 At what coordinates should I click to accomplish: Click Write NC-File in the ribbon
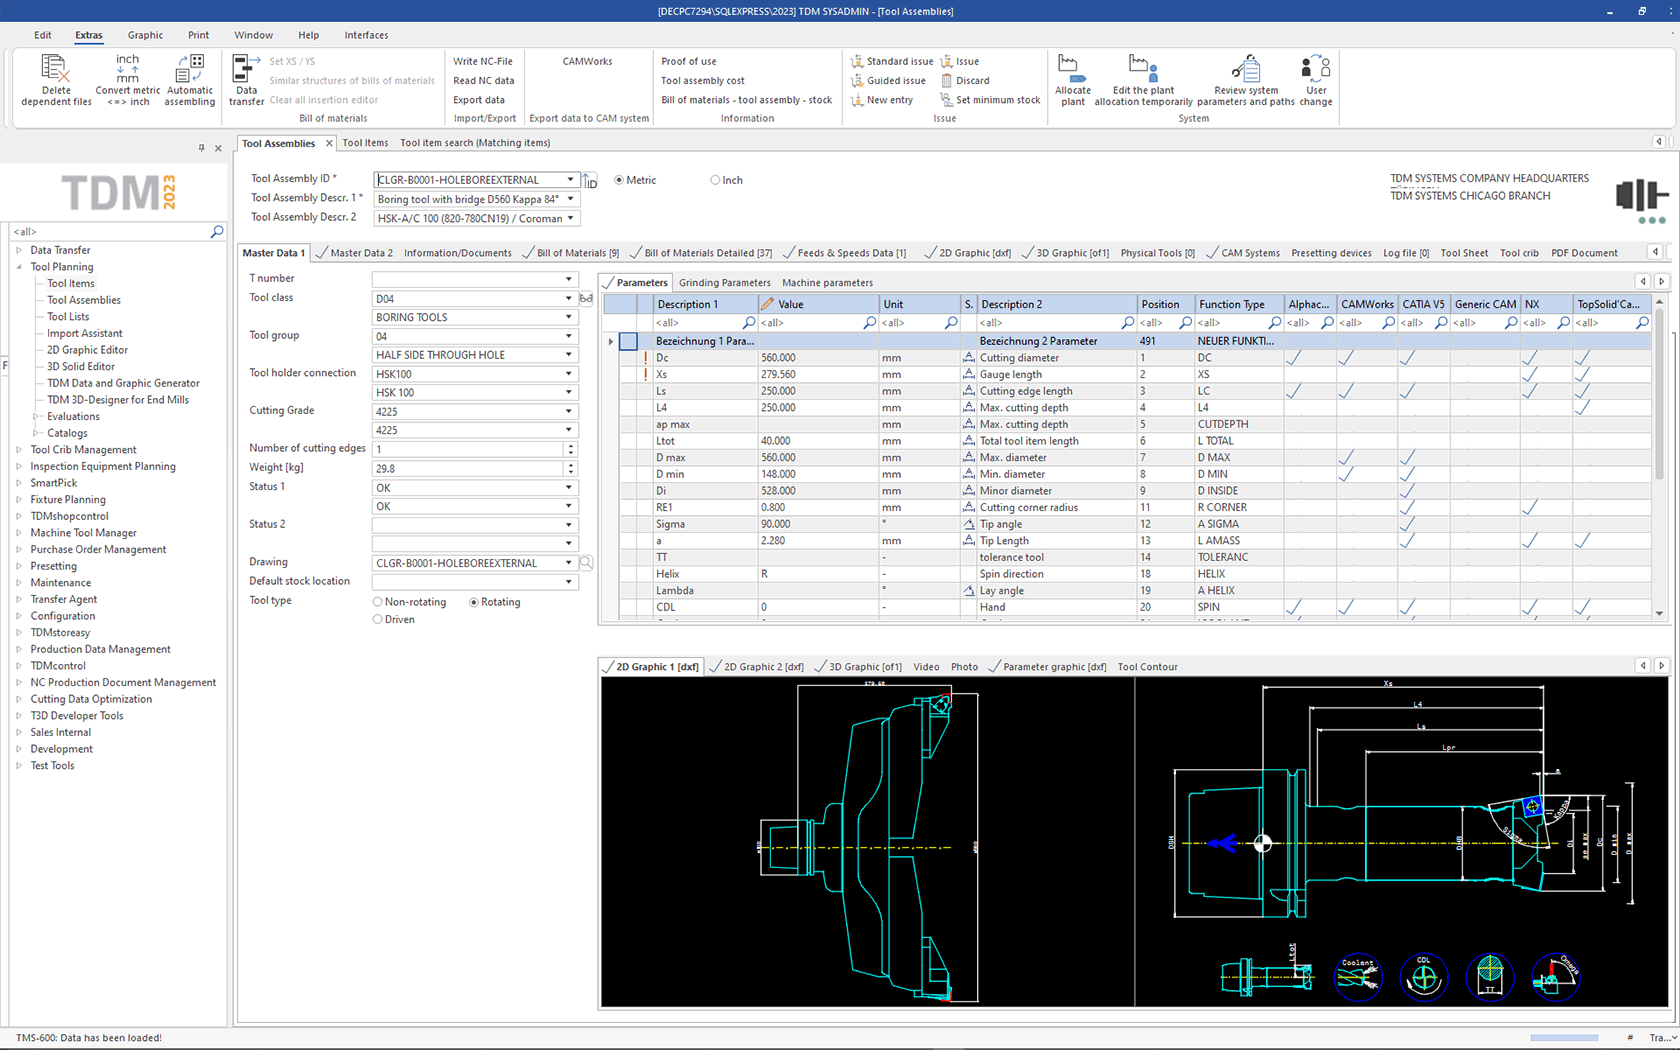pyautogui.click(x=482, y=62)
